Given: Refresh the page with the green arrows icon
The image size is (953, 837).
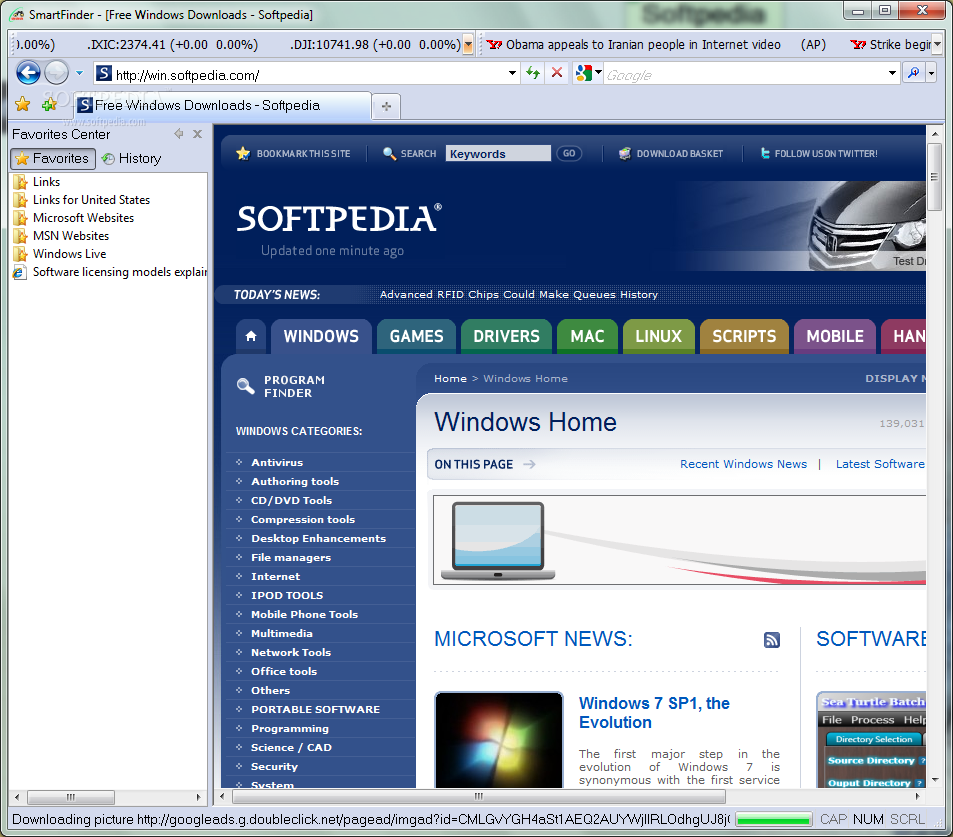Looking at the screenshot, I should tap(533, 74).
